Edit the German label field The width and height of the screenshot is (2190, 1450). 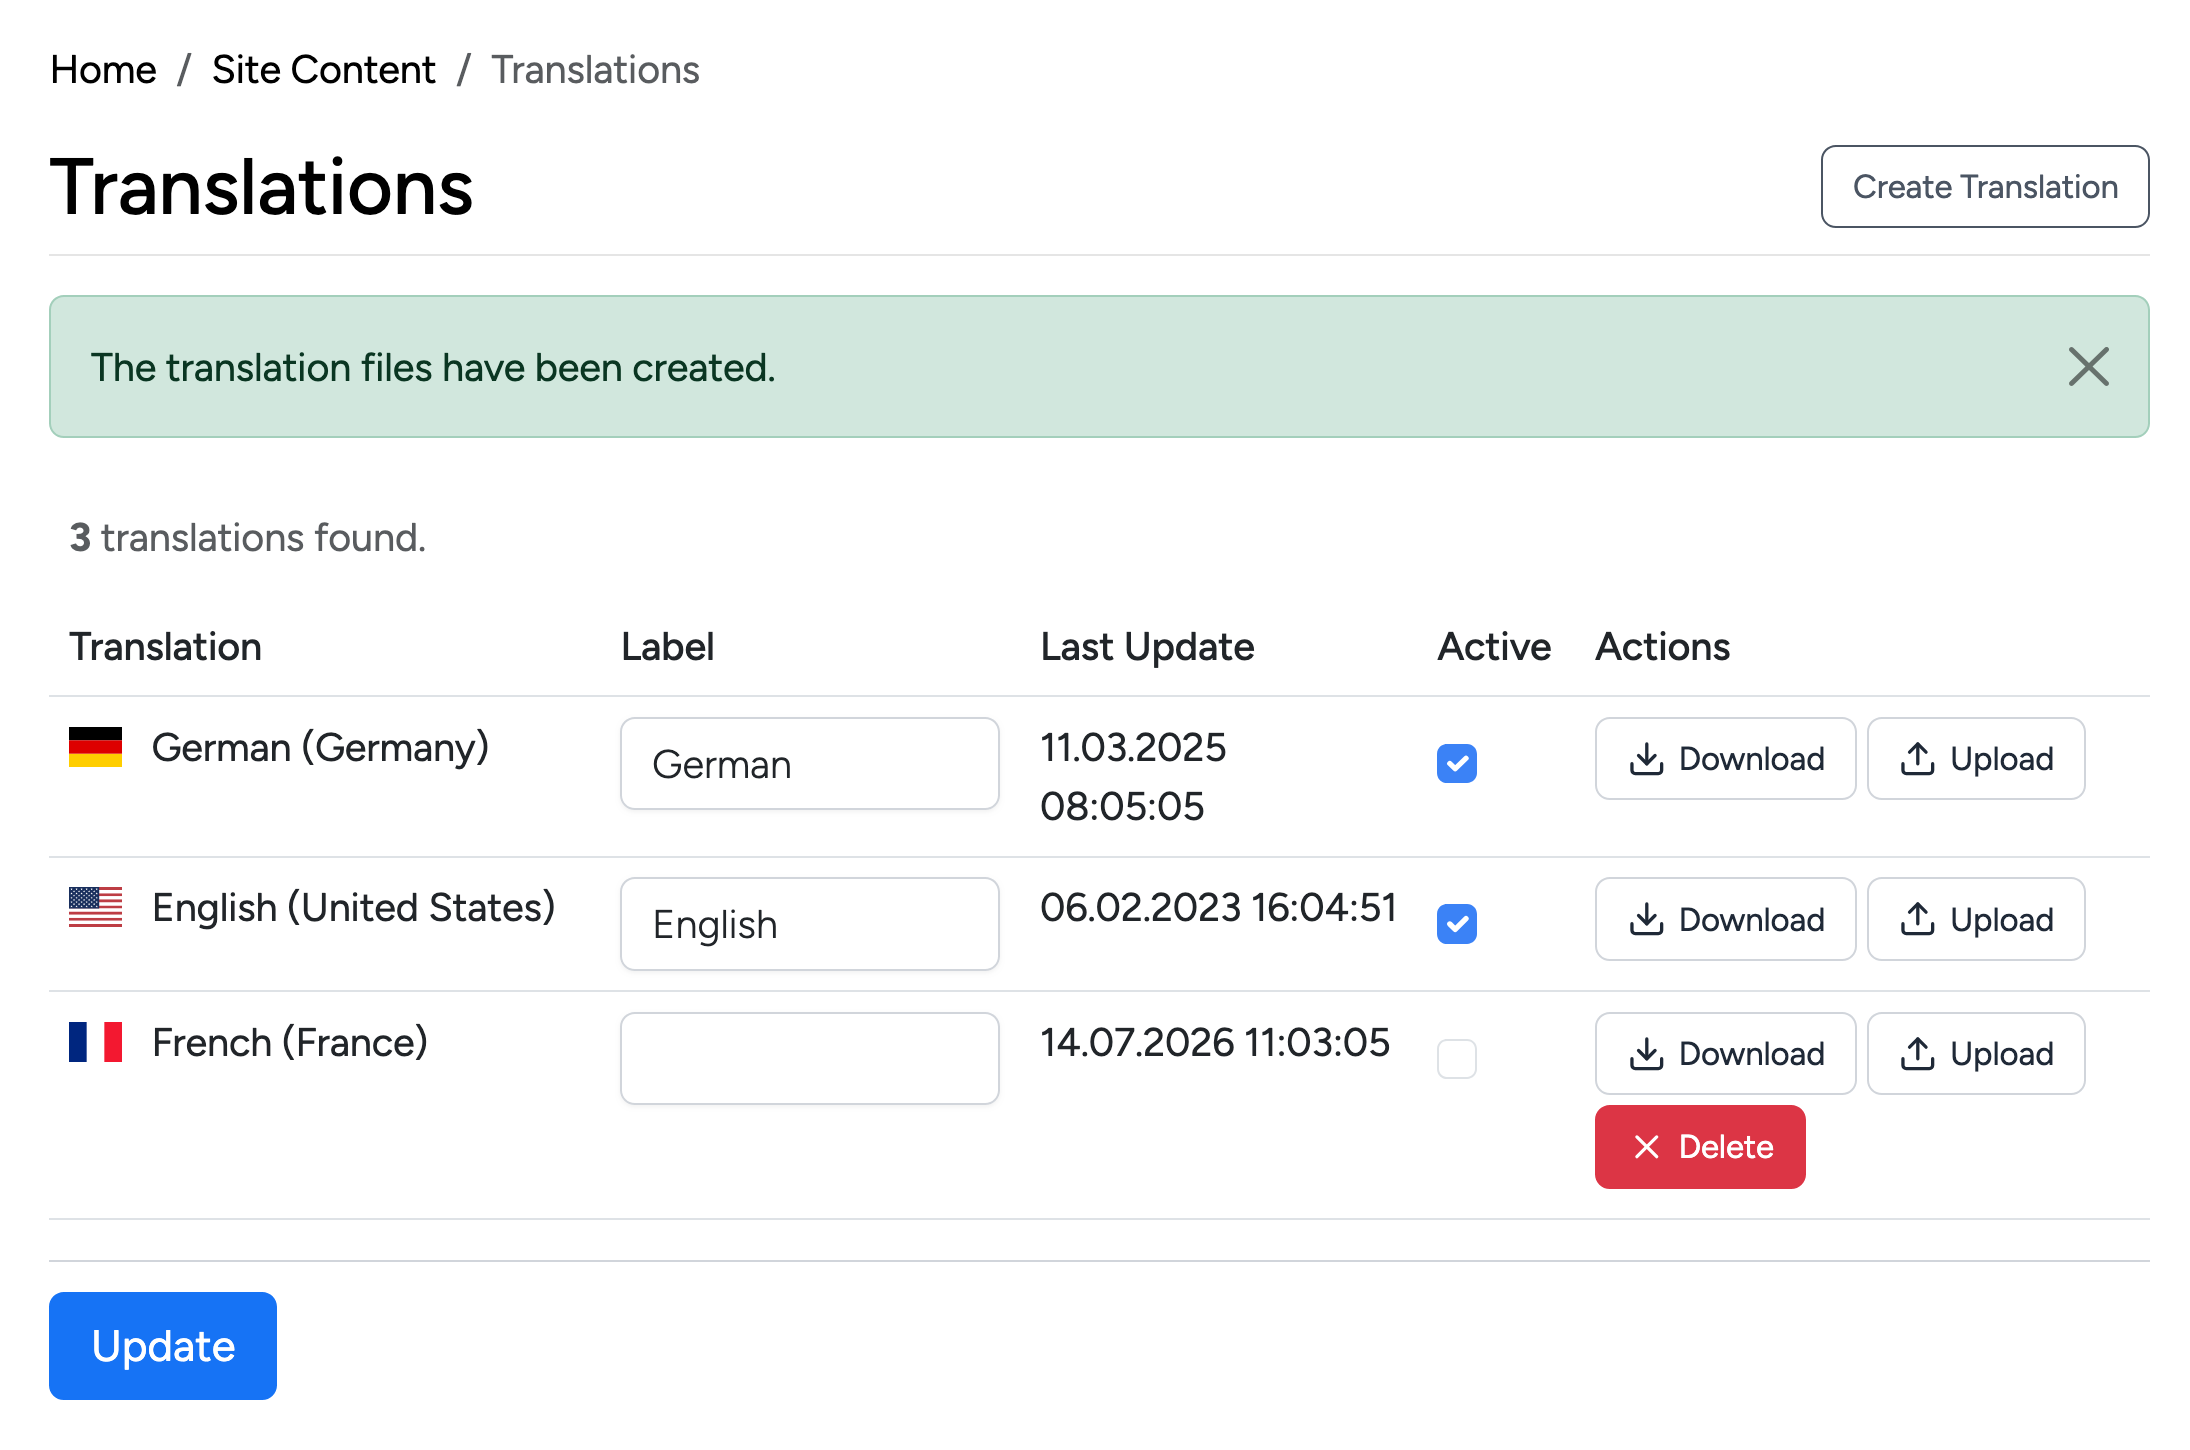[x=810, y=764]
